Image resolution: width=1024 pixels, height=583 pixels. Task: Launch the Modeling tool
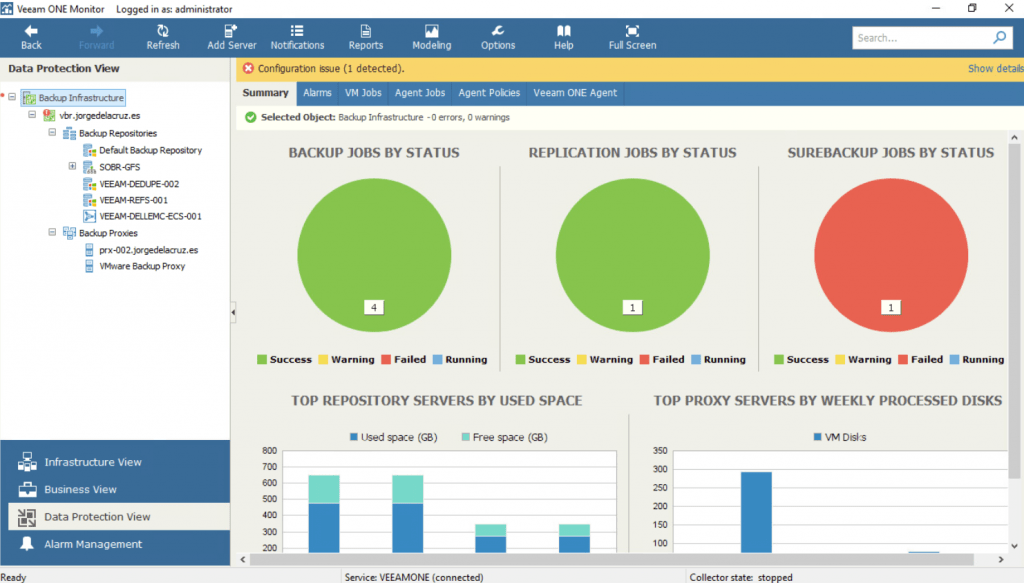(x=431, y=37)
